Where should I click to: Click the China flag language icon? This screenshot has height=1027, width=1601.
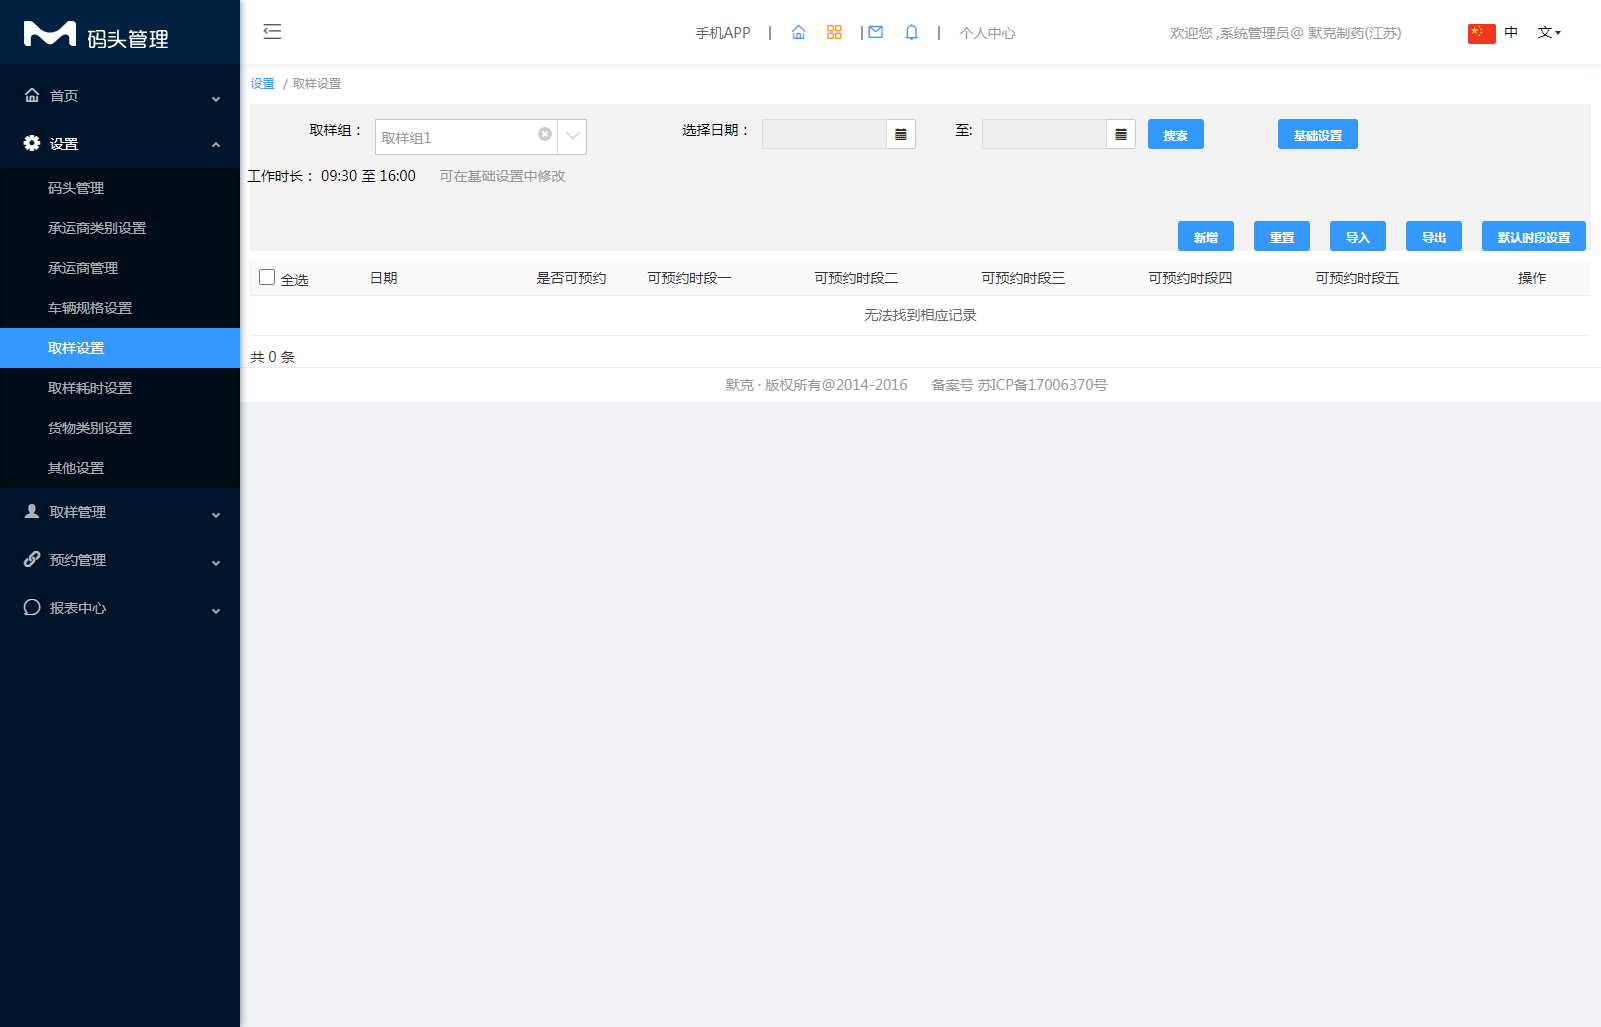(1482, 33)
